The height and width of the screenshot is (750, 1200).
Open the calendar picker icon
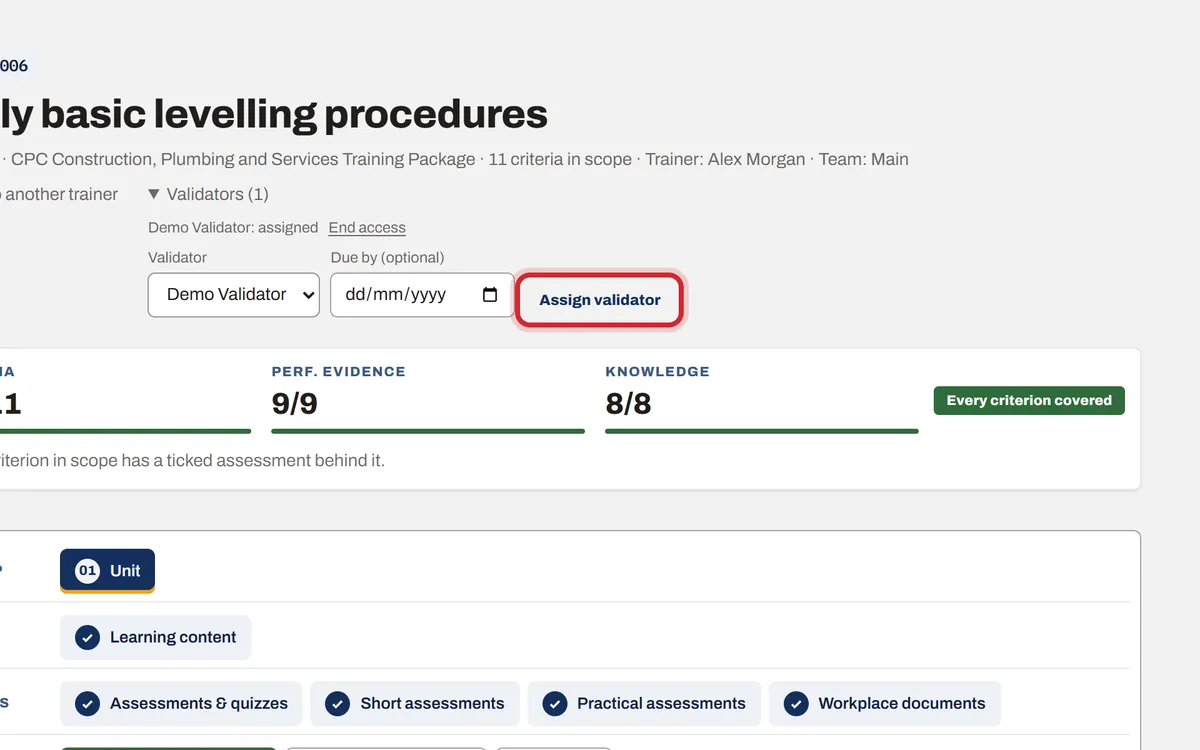490,295
